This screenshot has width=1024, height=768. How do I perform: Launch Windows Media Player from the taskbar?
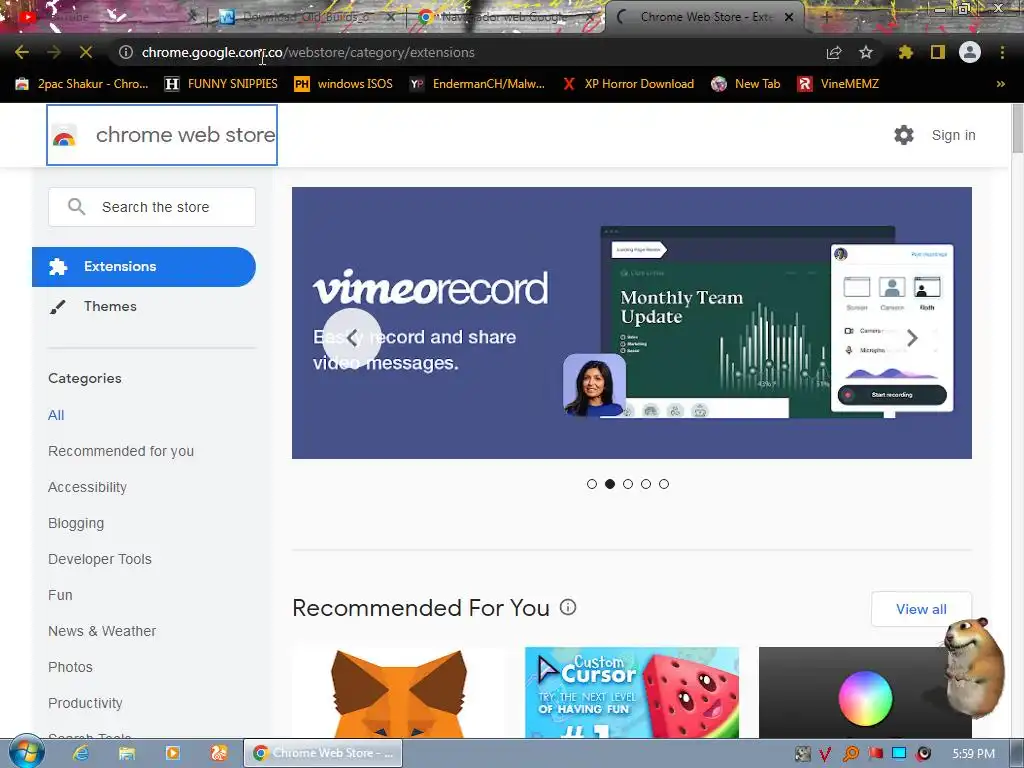point(172,753)
